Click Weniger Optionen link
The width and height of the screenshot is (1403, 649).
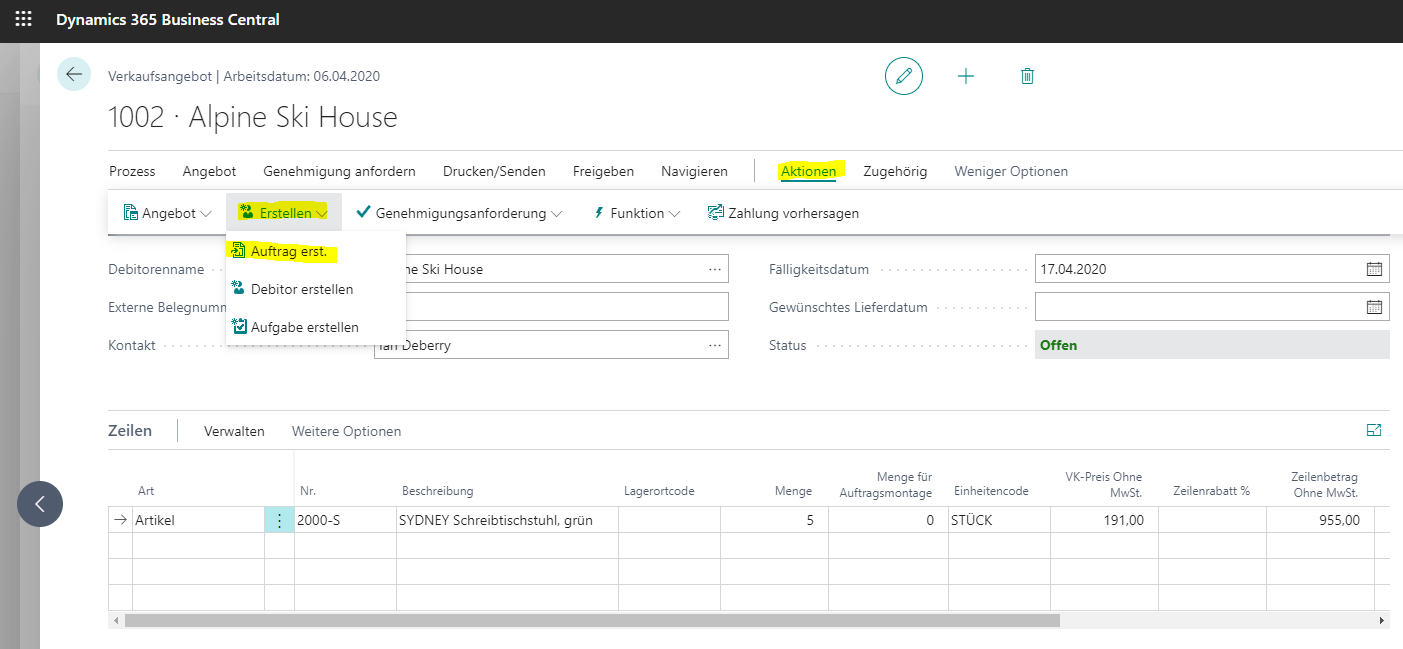(1011, 171)
